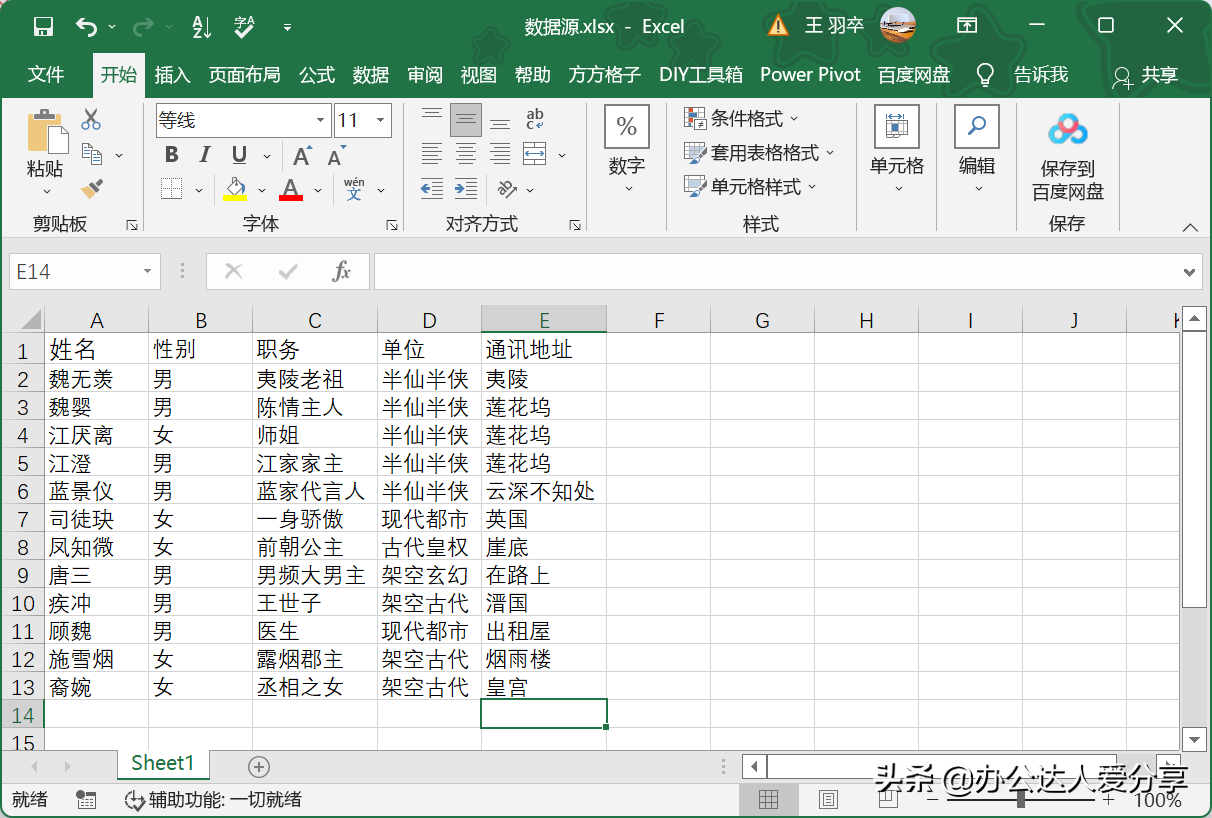Screen dimensions: 1212x818
Task: Click the warning triangle icon in title bar
Action: (778, 26)
